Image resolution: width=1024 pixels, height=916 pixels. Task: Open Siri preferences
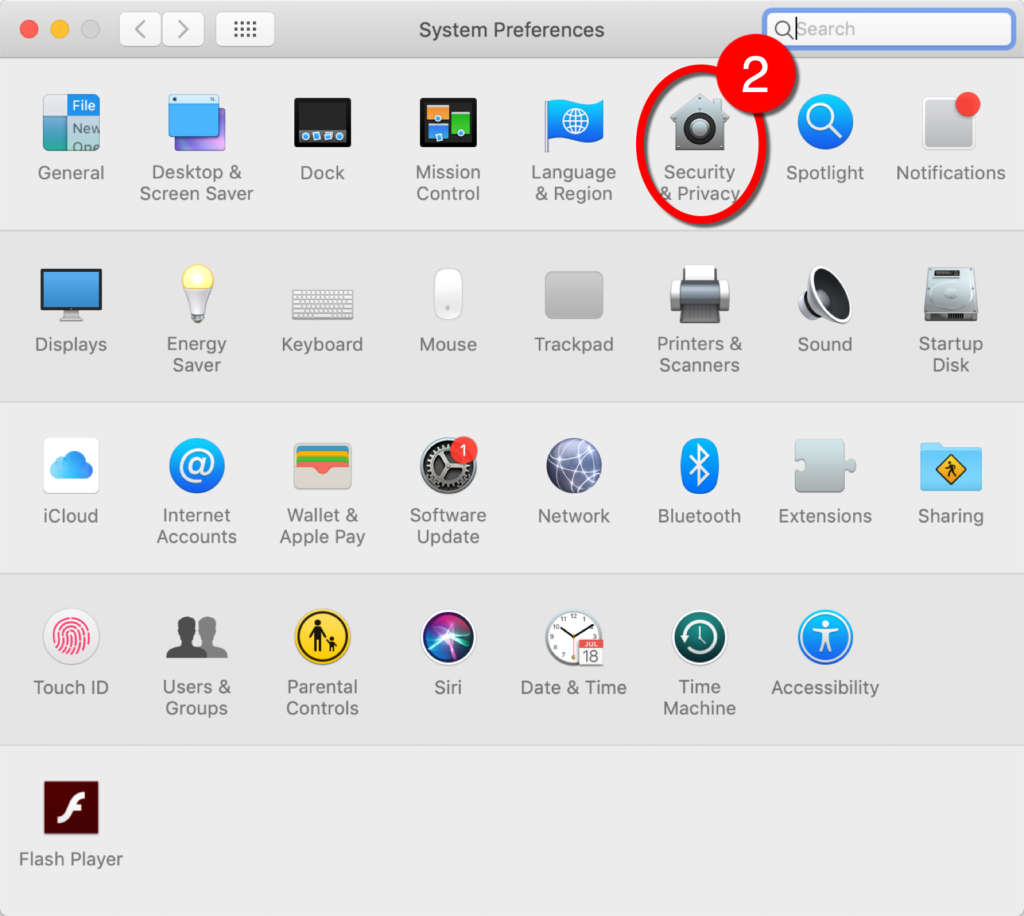coord(447,639)
